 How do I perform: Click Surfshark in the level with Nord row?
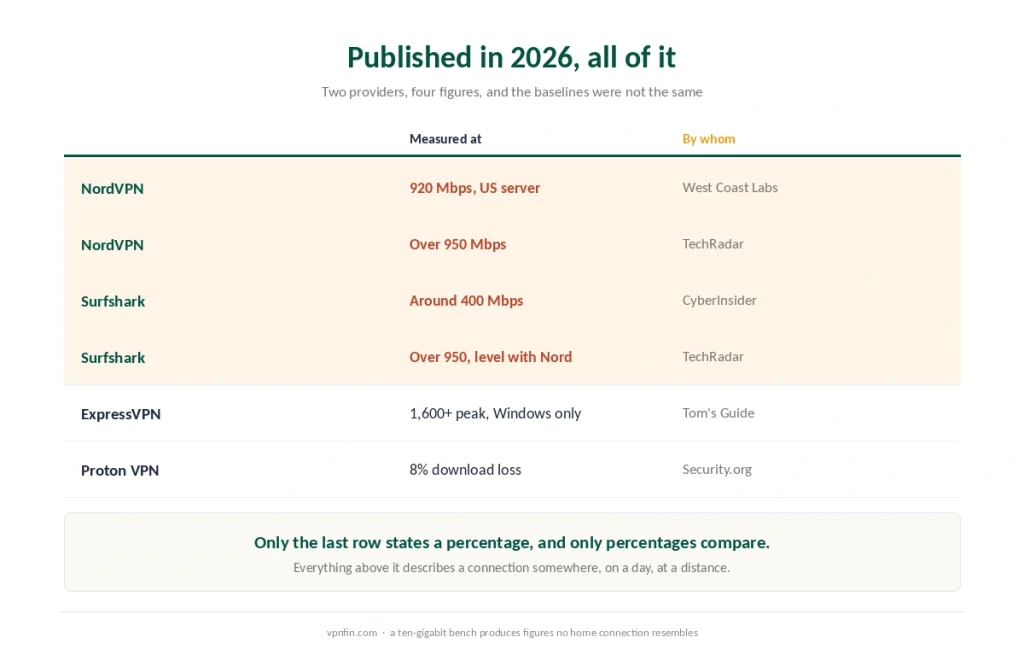(x=113, y=358)
